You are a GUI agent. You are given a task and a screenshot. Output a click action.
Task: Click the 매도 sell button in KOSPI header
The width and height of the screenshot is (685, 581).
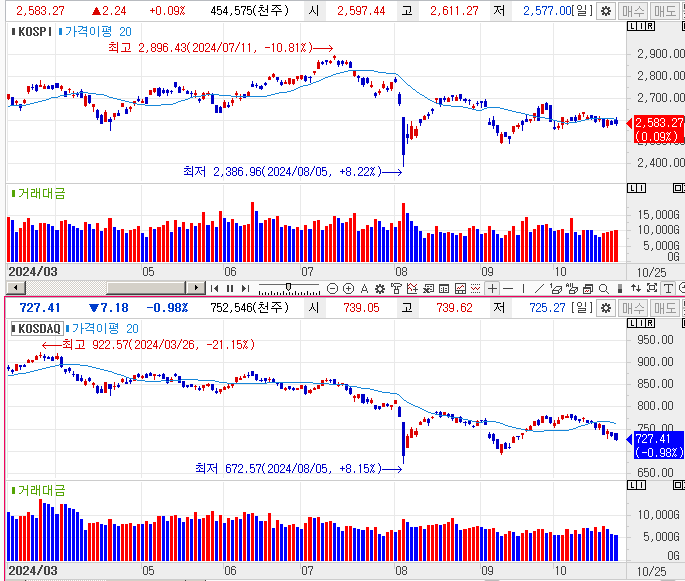click(664, 11)
